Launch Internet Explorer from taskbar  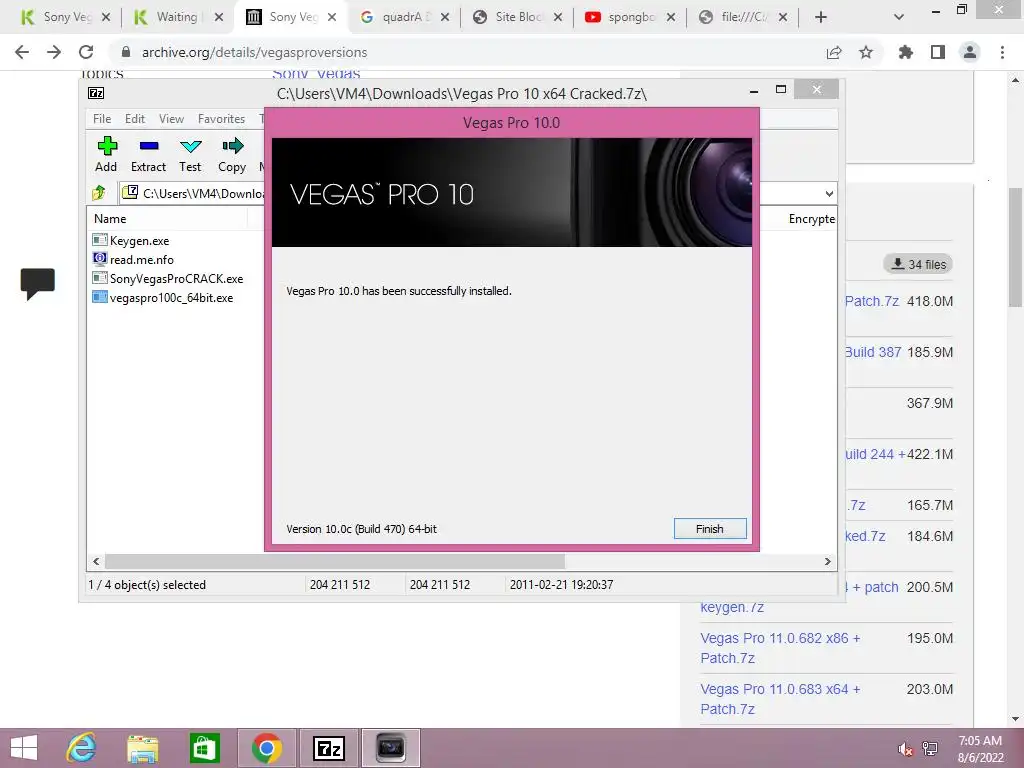[x=82, y=748]
